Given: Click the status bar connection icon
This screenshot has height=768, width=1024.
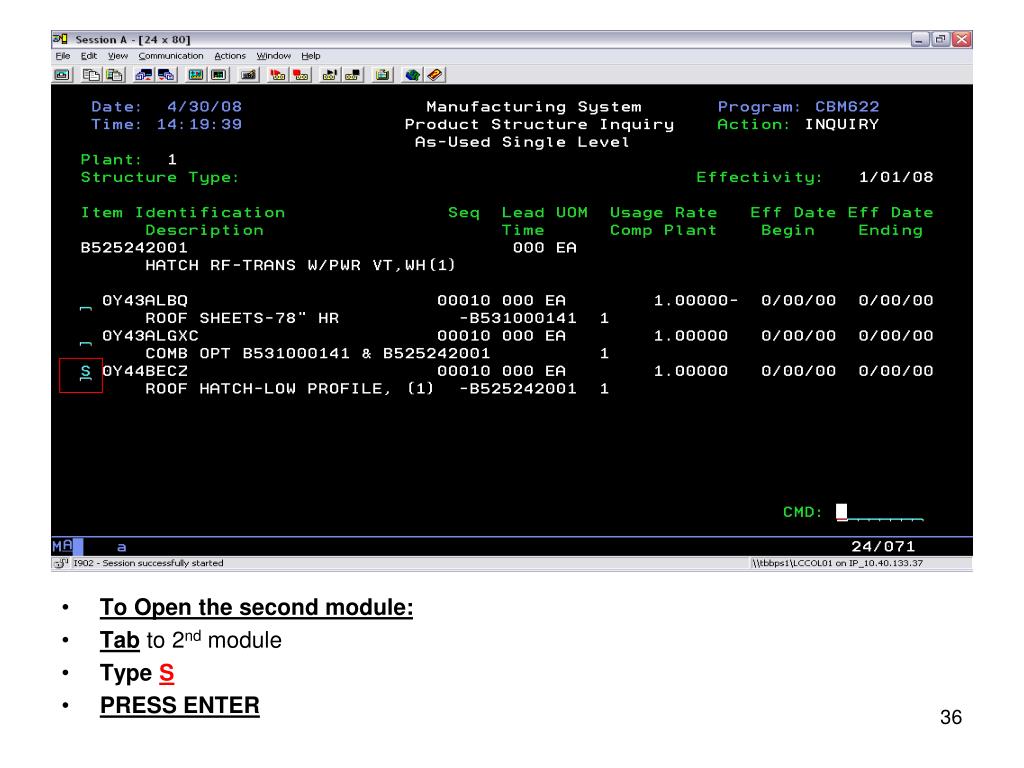Looking at the screenshot, I should (61, 563).
